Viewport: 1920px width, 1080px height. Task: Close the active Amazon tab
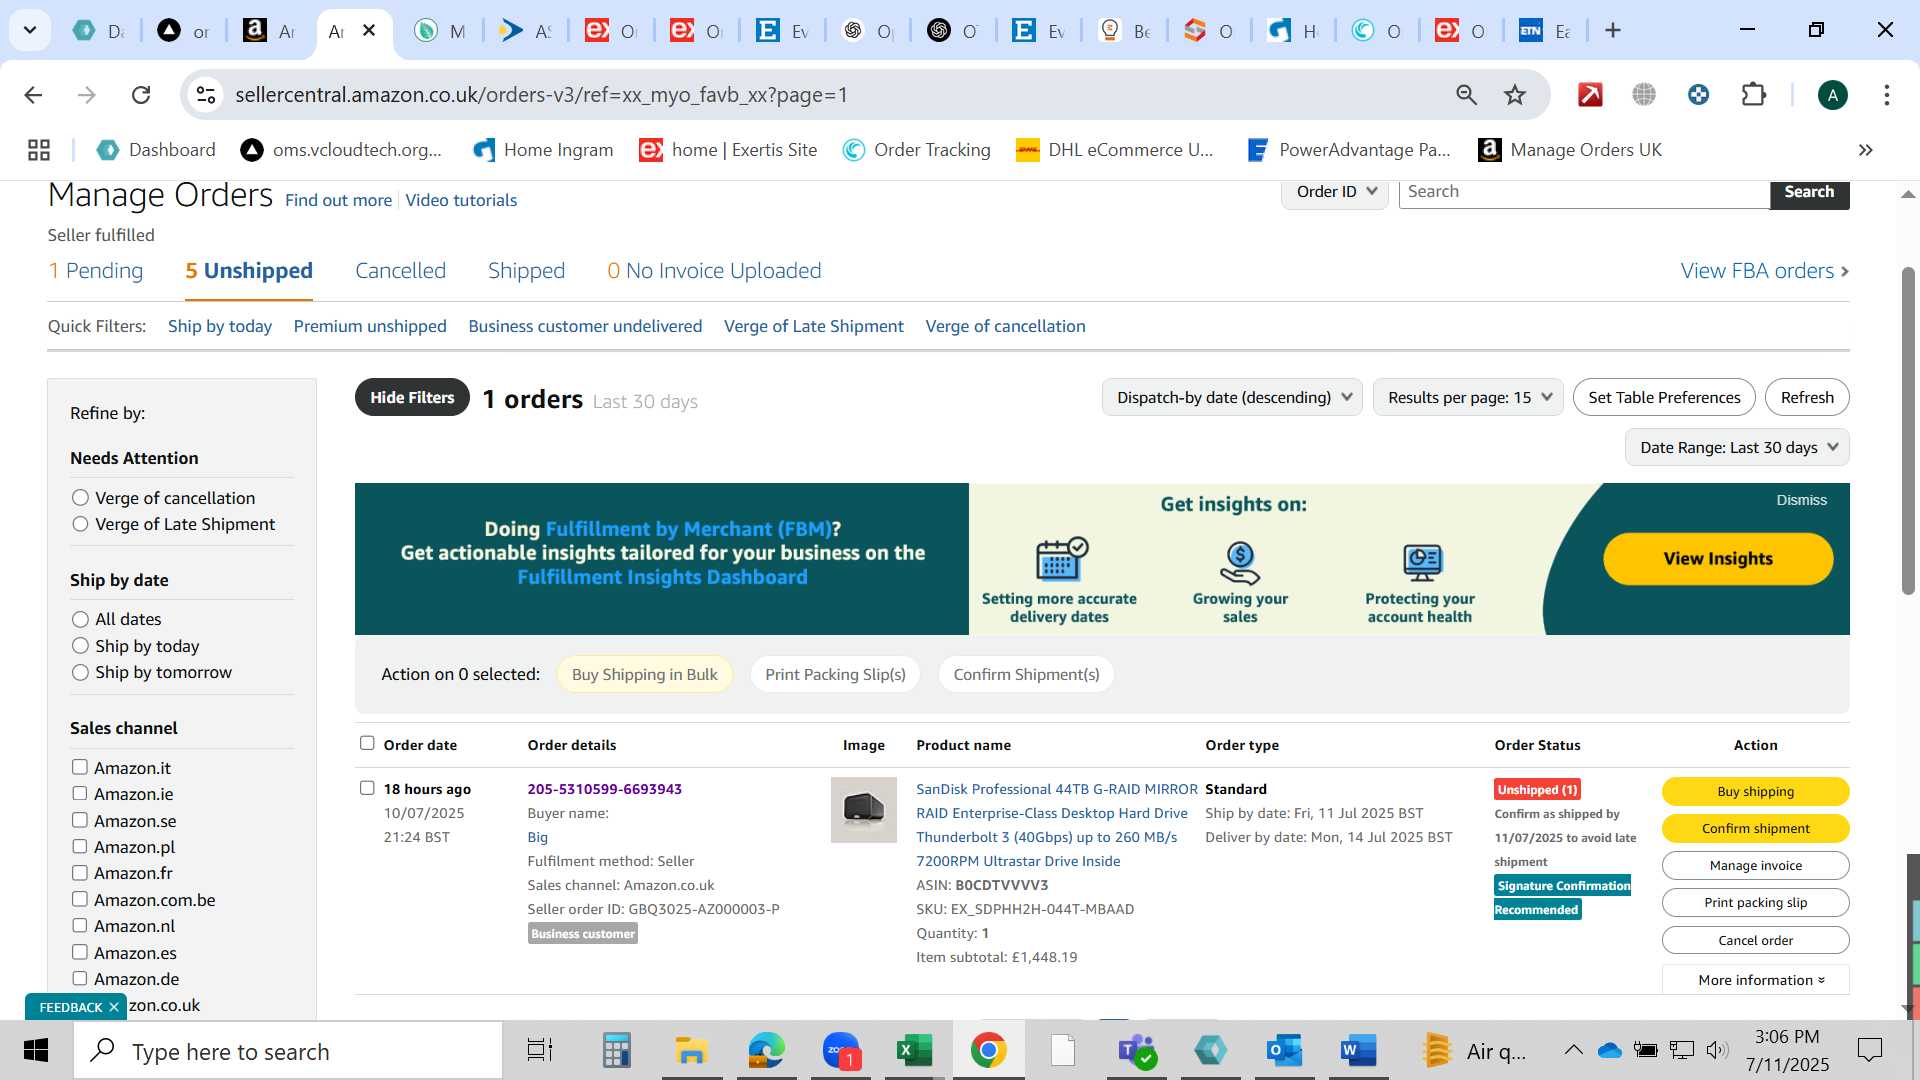[x=369, y=31]
